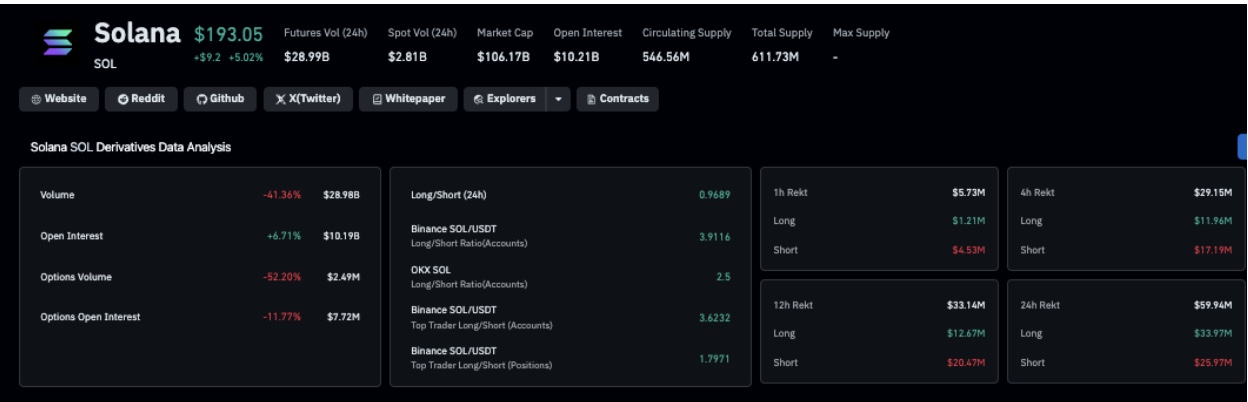Click the Long/Short (24h) ratio row

(571, 194)
